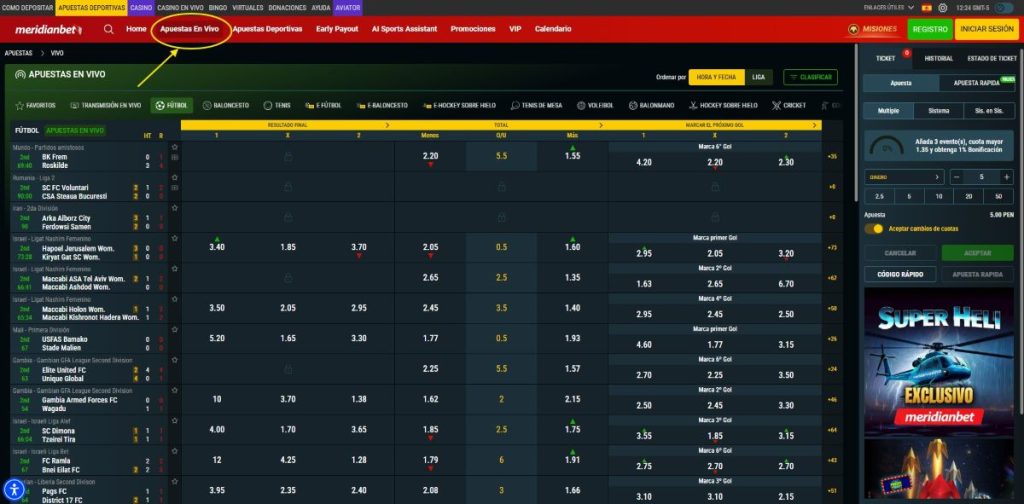Click the Código Rápido button
This screenshot has height=504, width=1024.
click(900, 274)
